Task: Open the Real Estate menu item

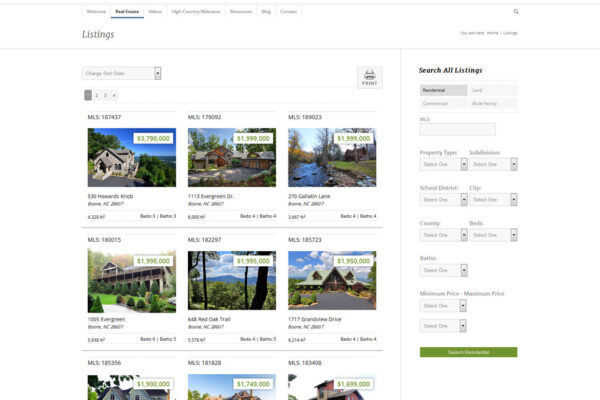Action: 127,11
